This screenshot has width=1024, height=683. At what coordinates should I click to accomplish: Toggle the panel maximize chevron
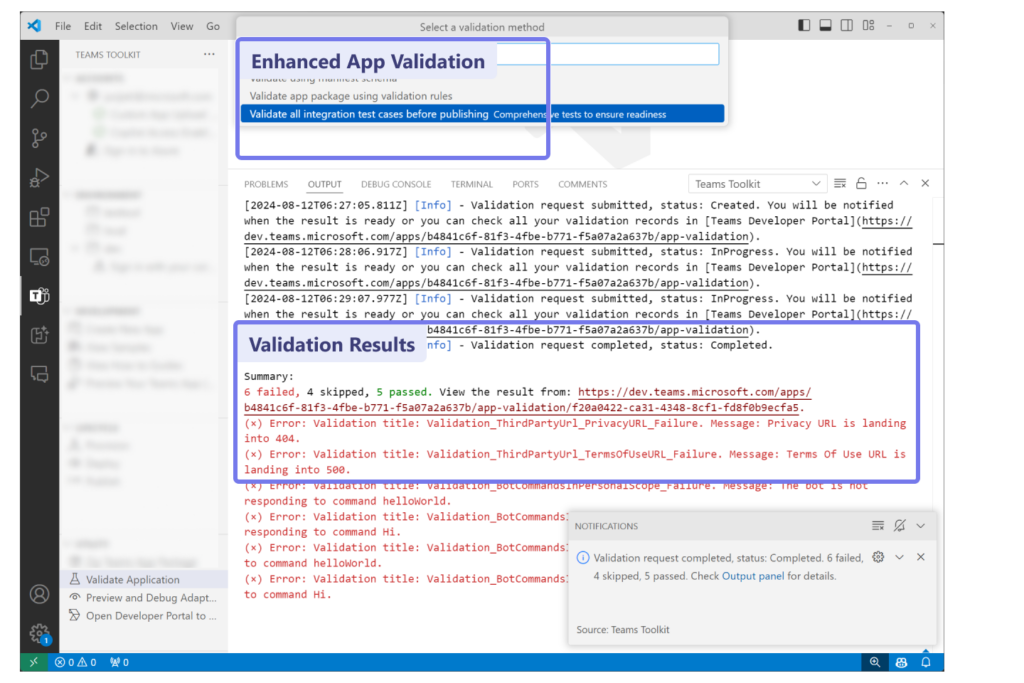click(x=903, y=183)
